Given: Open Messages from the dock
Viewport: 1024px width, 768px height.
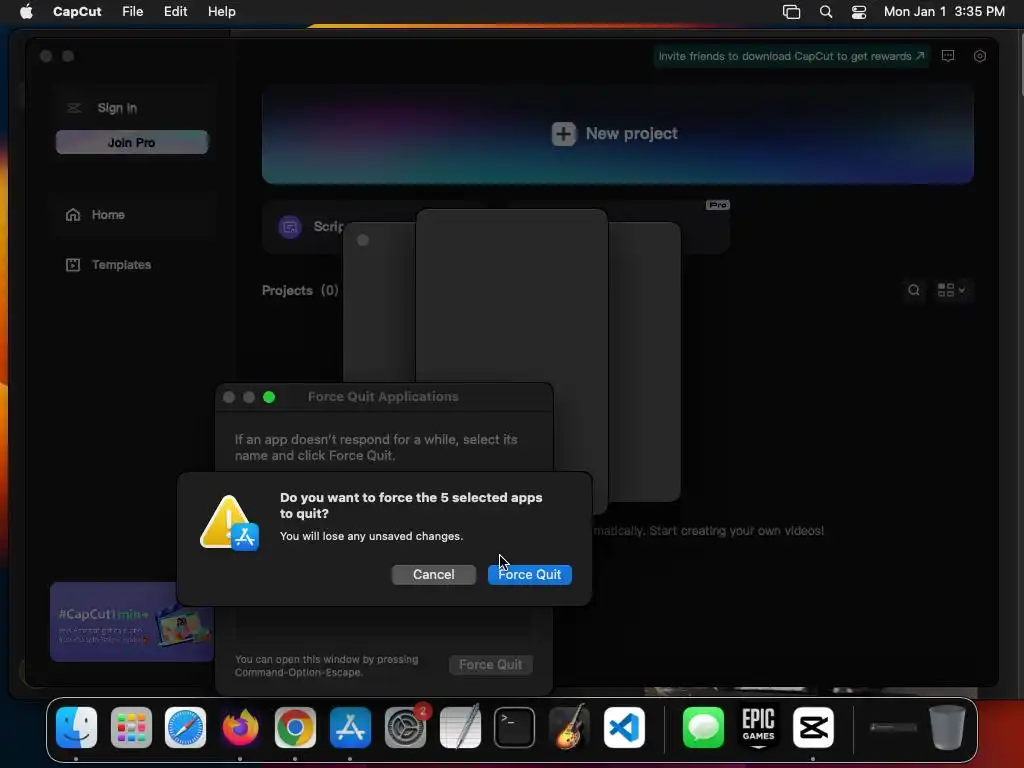Looking at the screenshot, I should pyautogui.click(x=703, y=728).
